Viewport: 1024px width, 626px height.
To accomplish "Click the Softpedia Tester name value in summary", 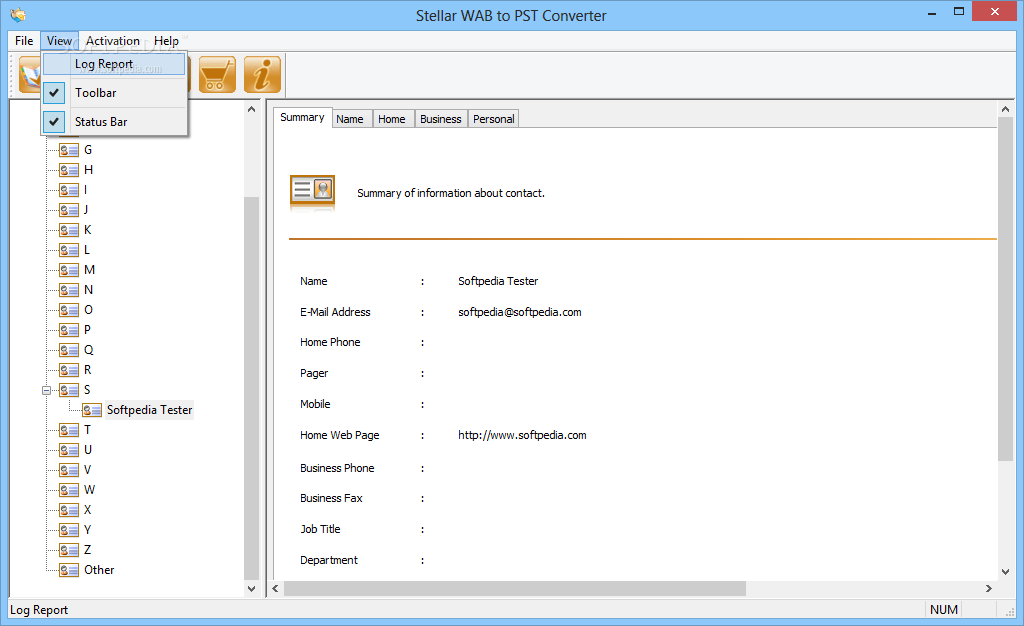I will tap(498, 281).
